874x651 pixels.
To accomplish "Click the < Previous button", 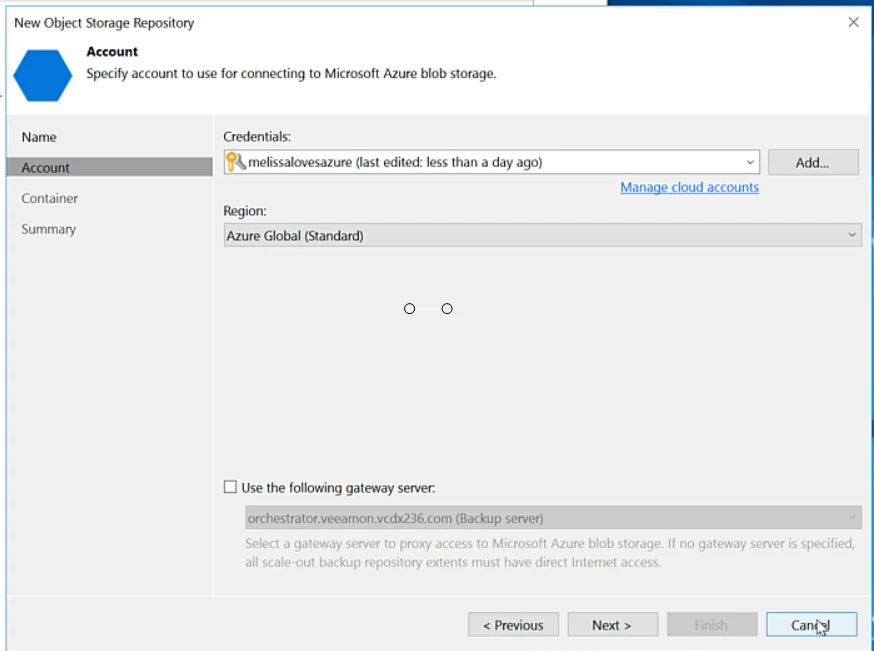I will pos(513,625).
